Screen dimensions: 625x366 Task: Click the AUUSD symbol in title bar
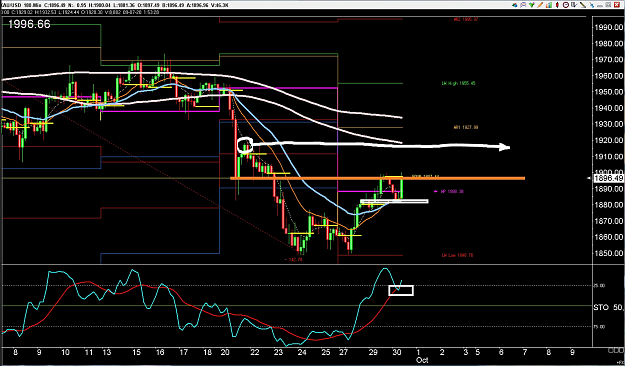[11, 6]
